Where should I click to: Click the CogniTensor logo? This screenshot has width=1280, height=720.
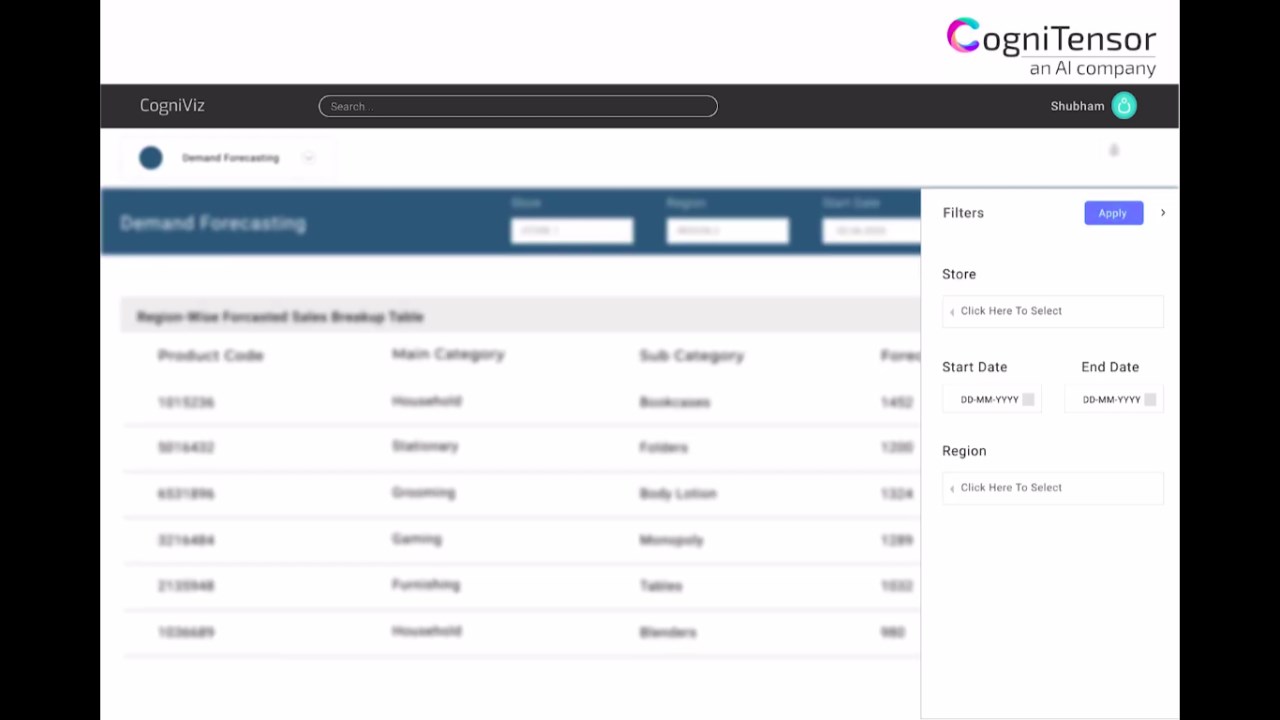point(1051,47)
